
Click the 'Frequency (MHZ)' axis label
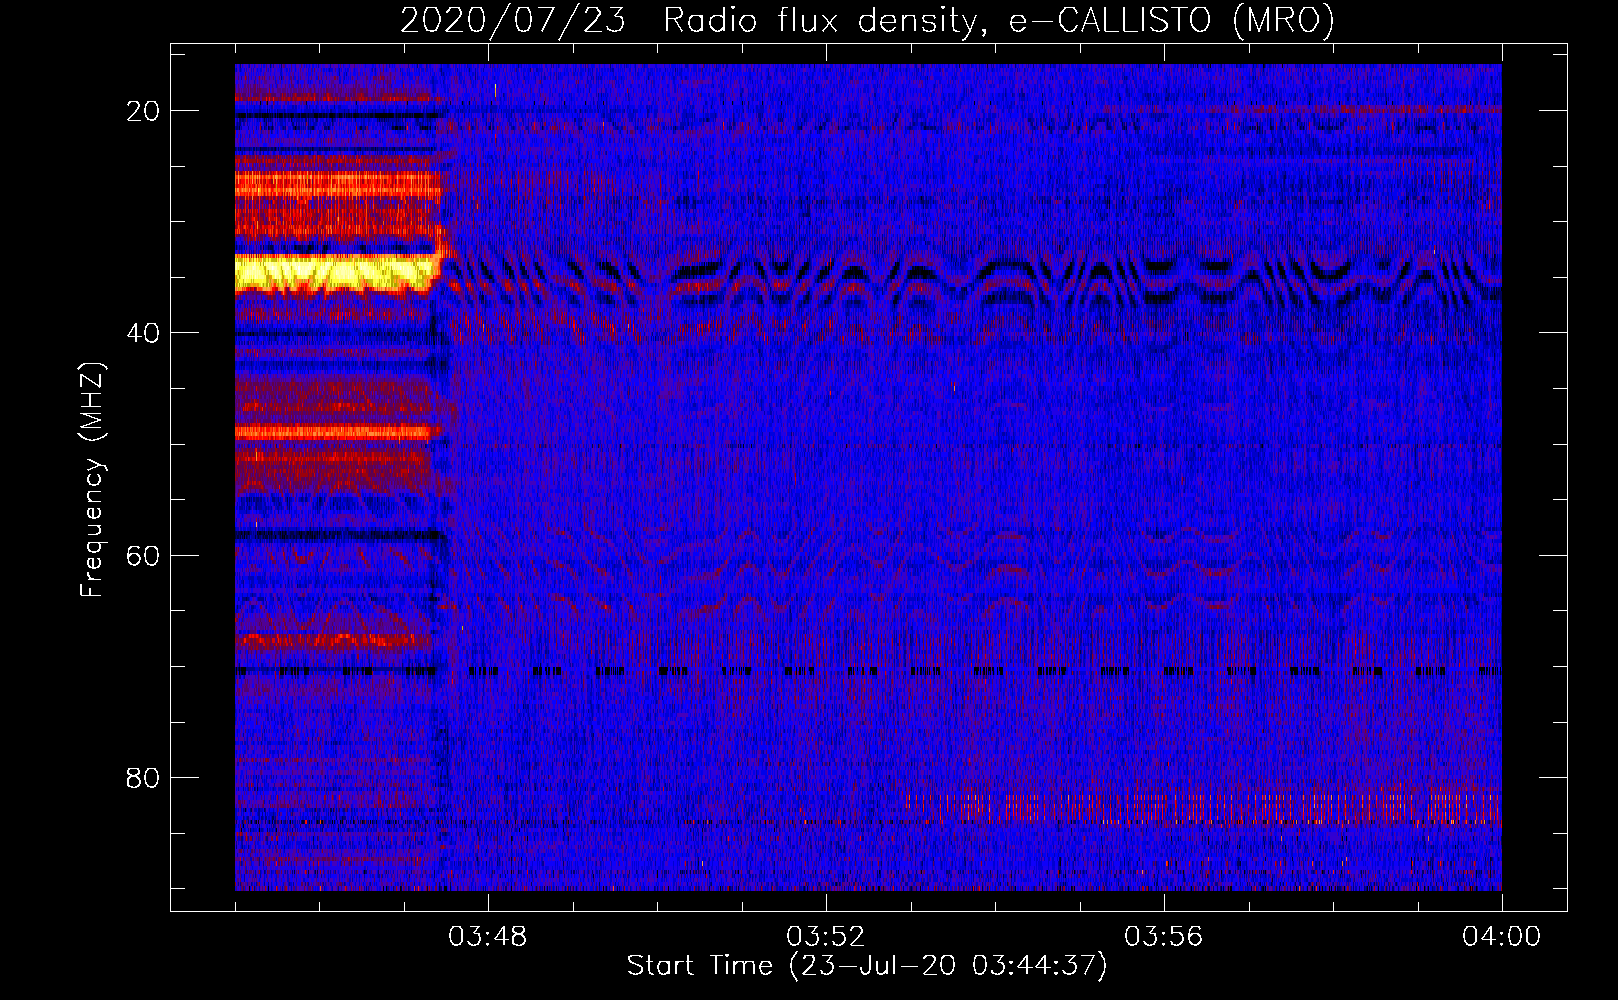(x=92, y=481)
